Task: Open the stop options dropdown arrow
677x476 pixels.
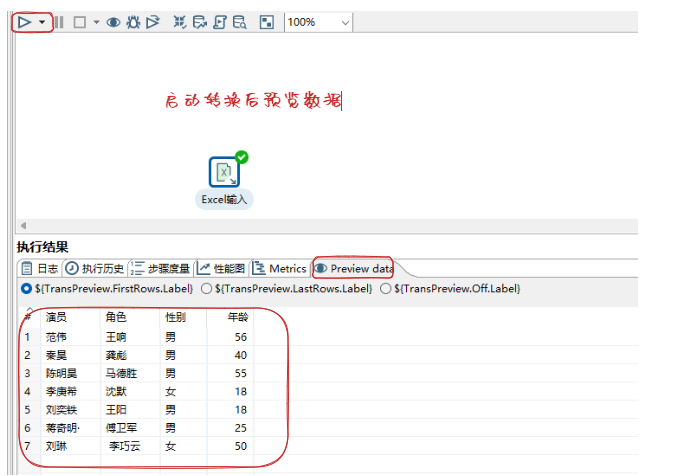Action: click(96, 22)
